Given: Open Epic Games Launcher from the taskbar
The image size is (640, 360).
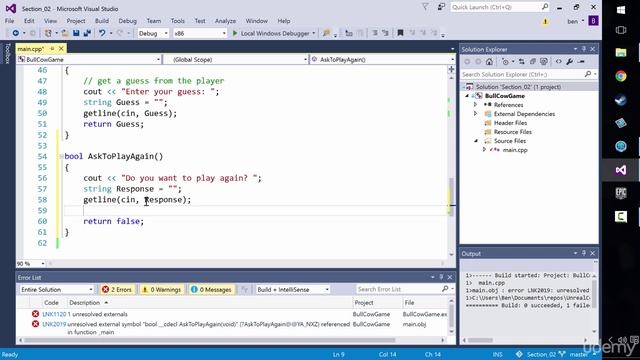Looking at the screenshot, I should (x=621, y=193).
